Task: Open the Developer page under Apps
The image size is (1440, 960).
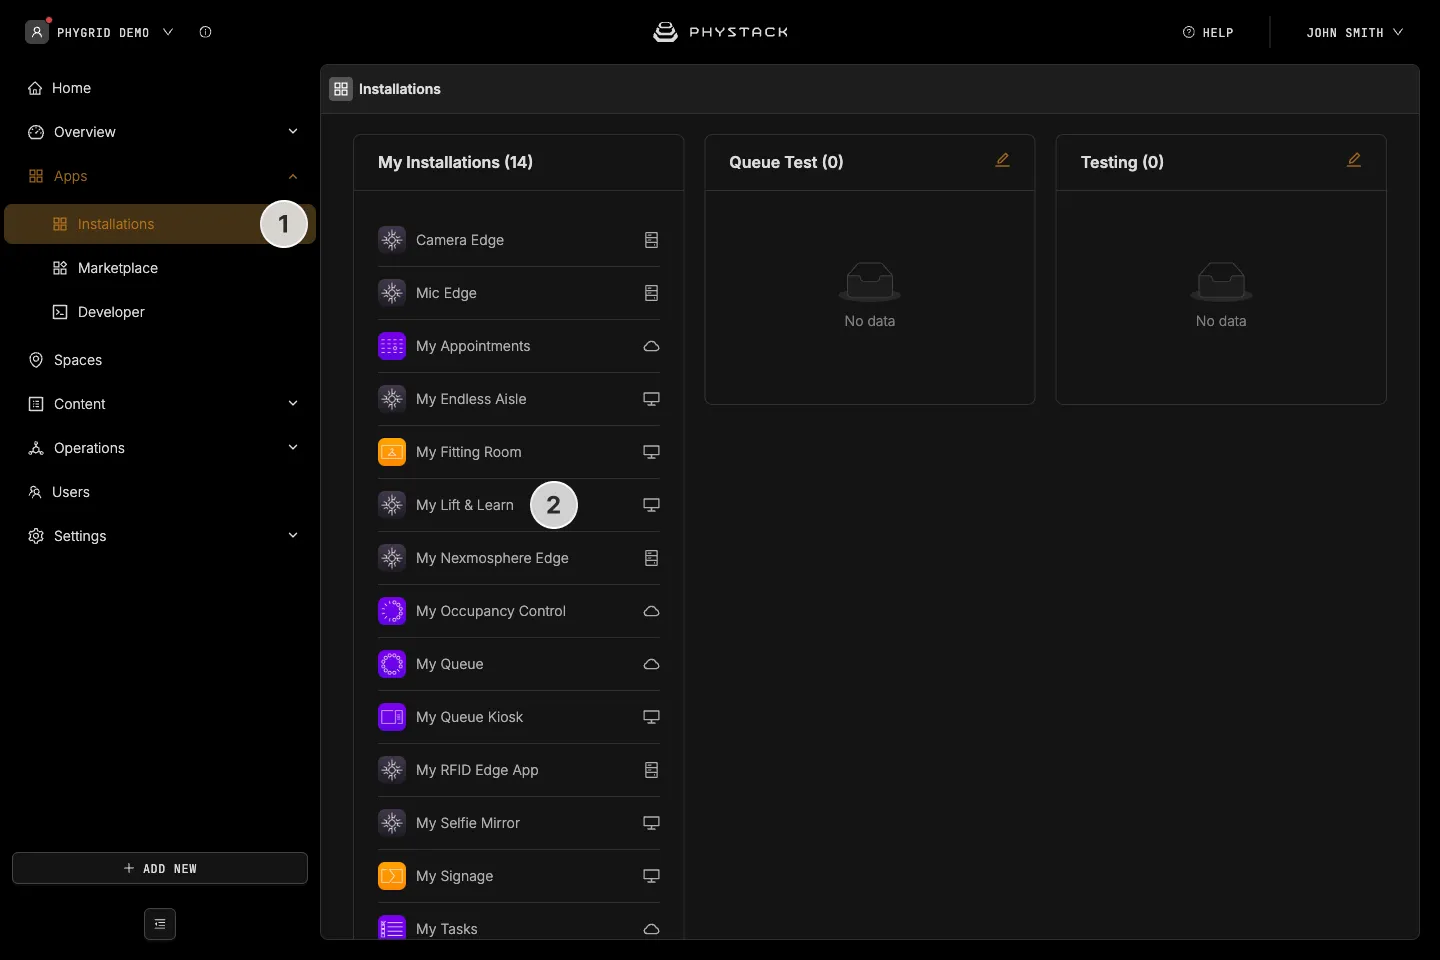Action: coord(160,312)
